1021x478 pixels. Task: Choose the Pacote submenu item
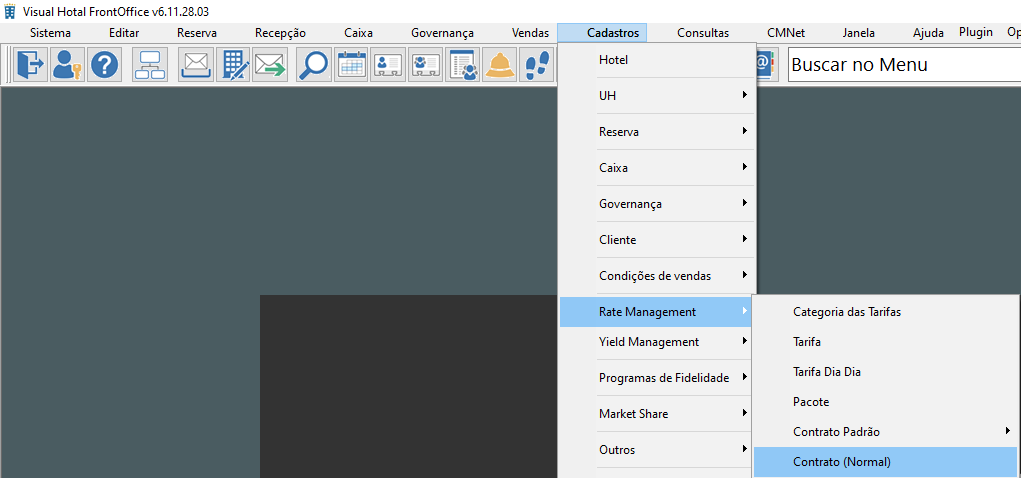click(885, 402)
